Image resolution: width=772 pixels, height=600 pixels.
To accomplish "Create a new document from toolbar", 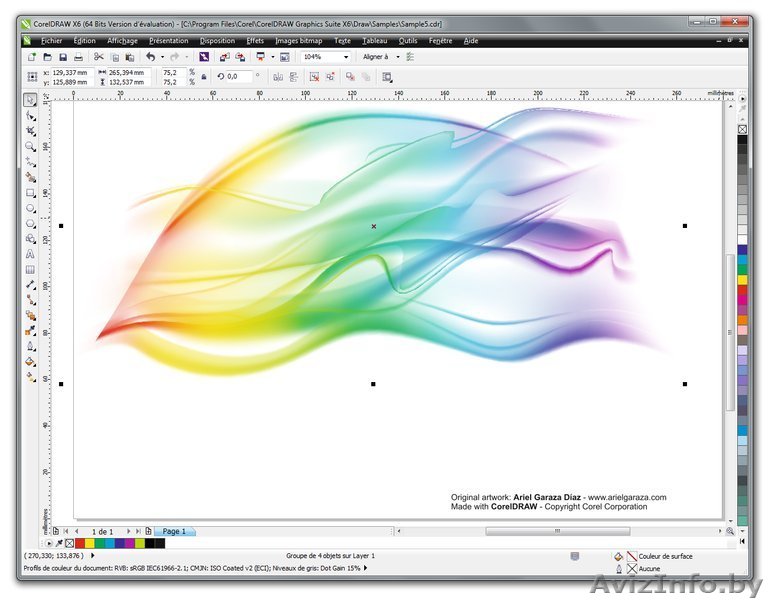I will pos(32,57).
